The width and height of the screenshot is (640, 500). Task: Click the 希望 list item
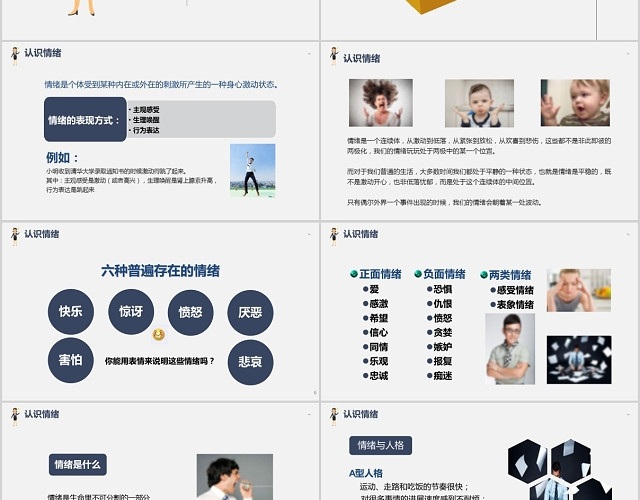point(376,318)
